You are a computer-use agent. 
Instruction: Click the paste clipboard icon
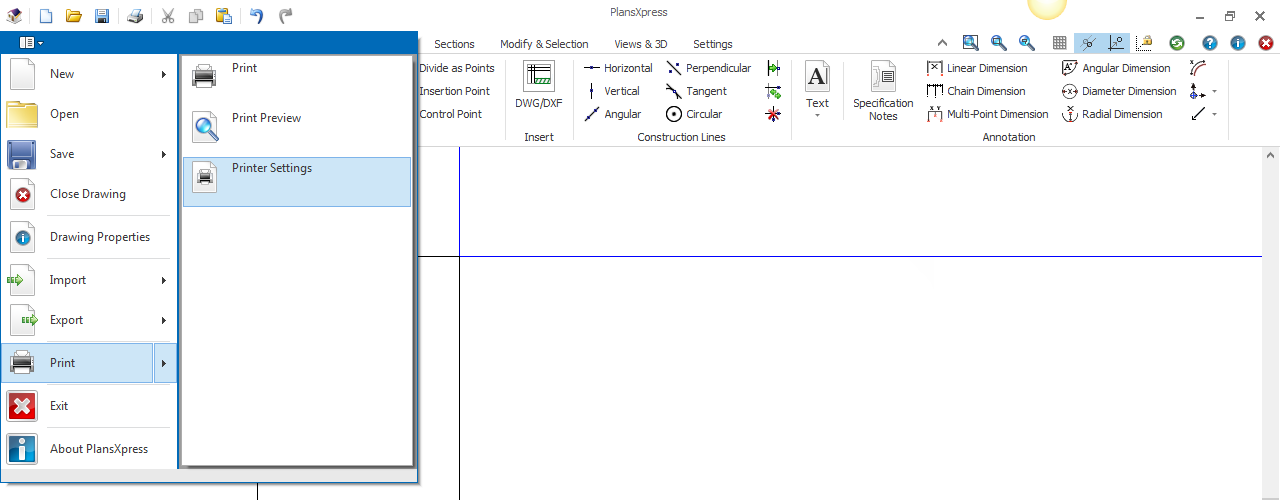pos(224,16)
